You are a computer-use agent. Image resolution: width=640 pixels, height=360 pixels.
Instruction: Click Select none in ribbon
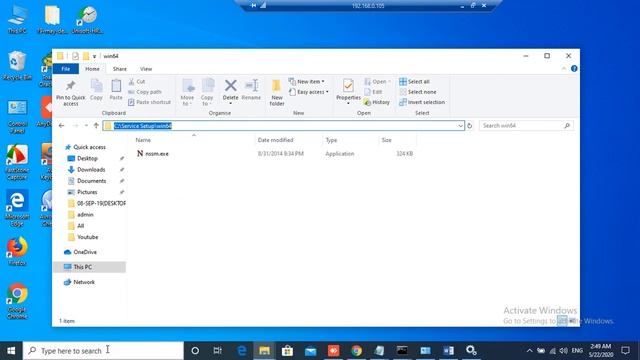[x=418, y=92]
